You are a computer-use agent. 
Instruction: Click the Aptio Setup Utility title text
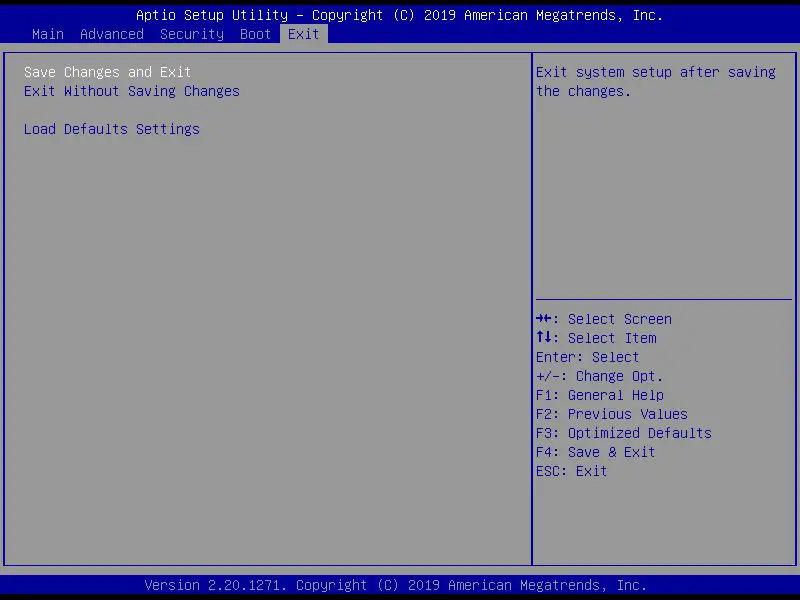(399, 15)
